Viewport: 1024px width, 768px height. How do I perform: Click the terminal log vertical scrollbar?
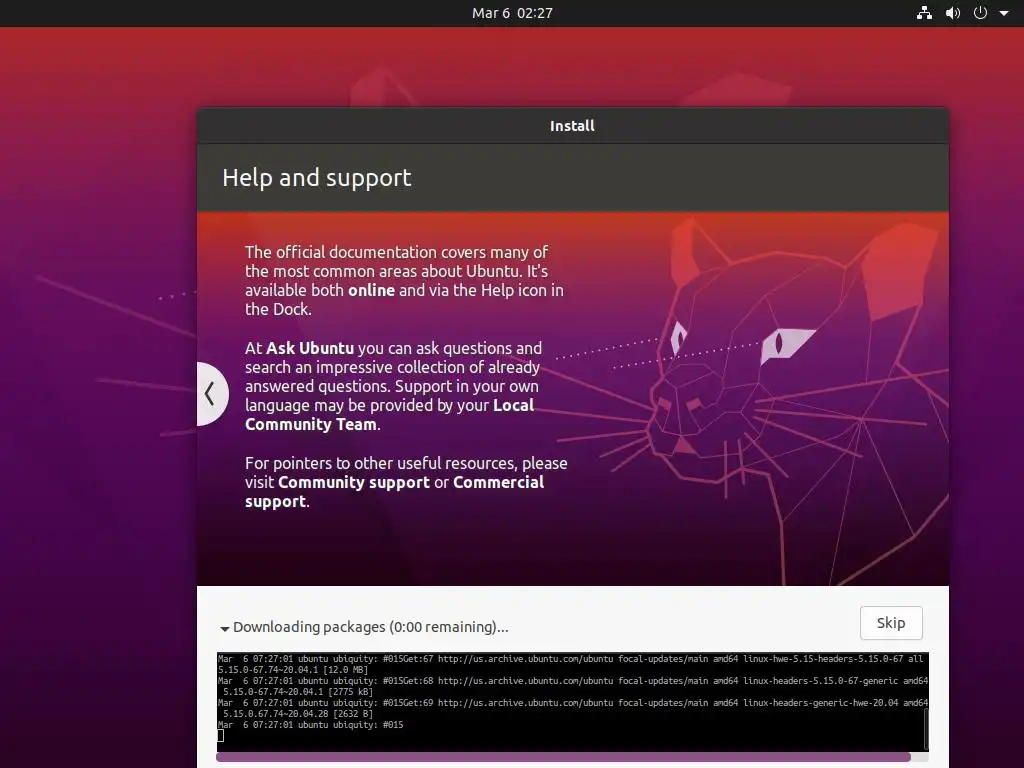[925, 729]
